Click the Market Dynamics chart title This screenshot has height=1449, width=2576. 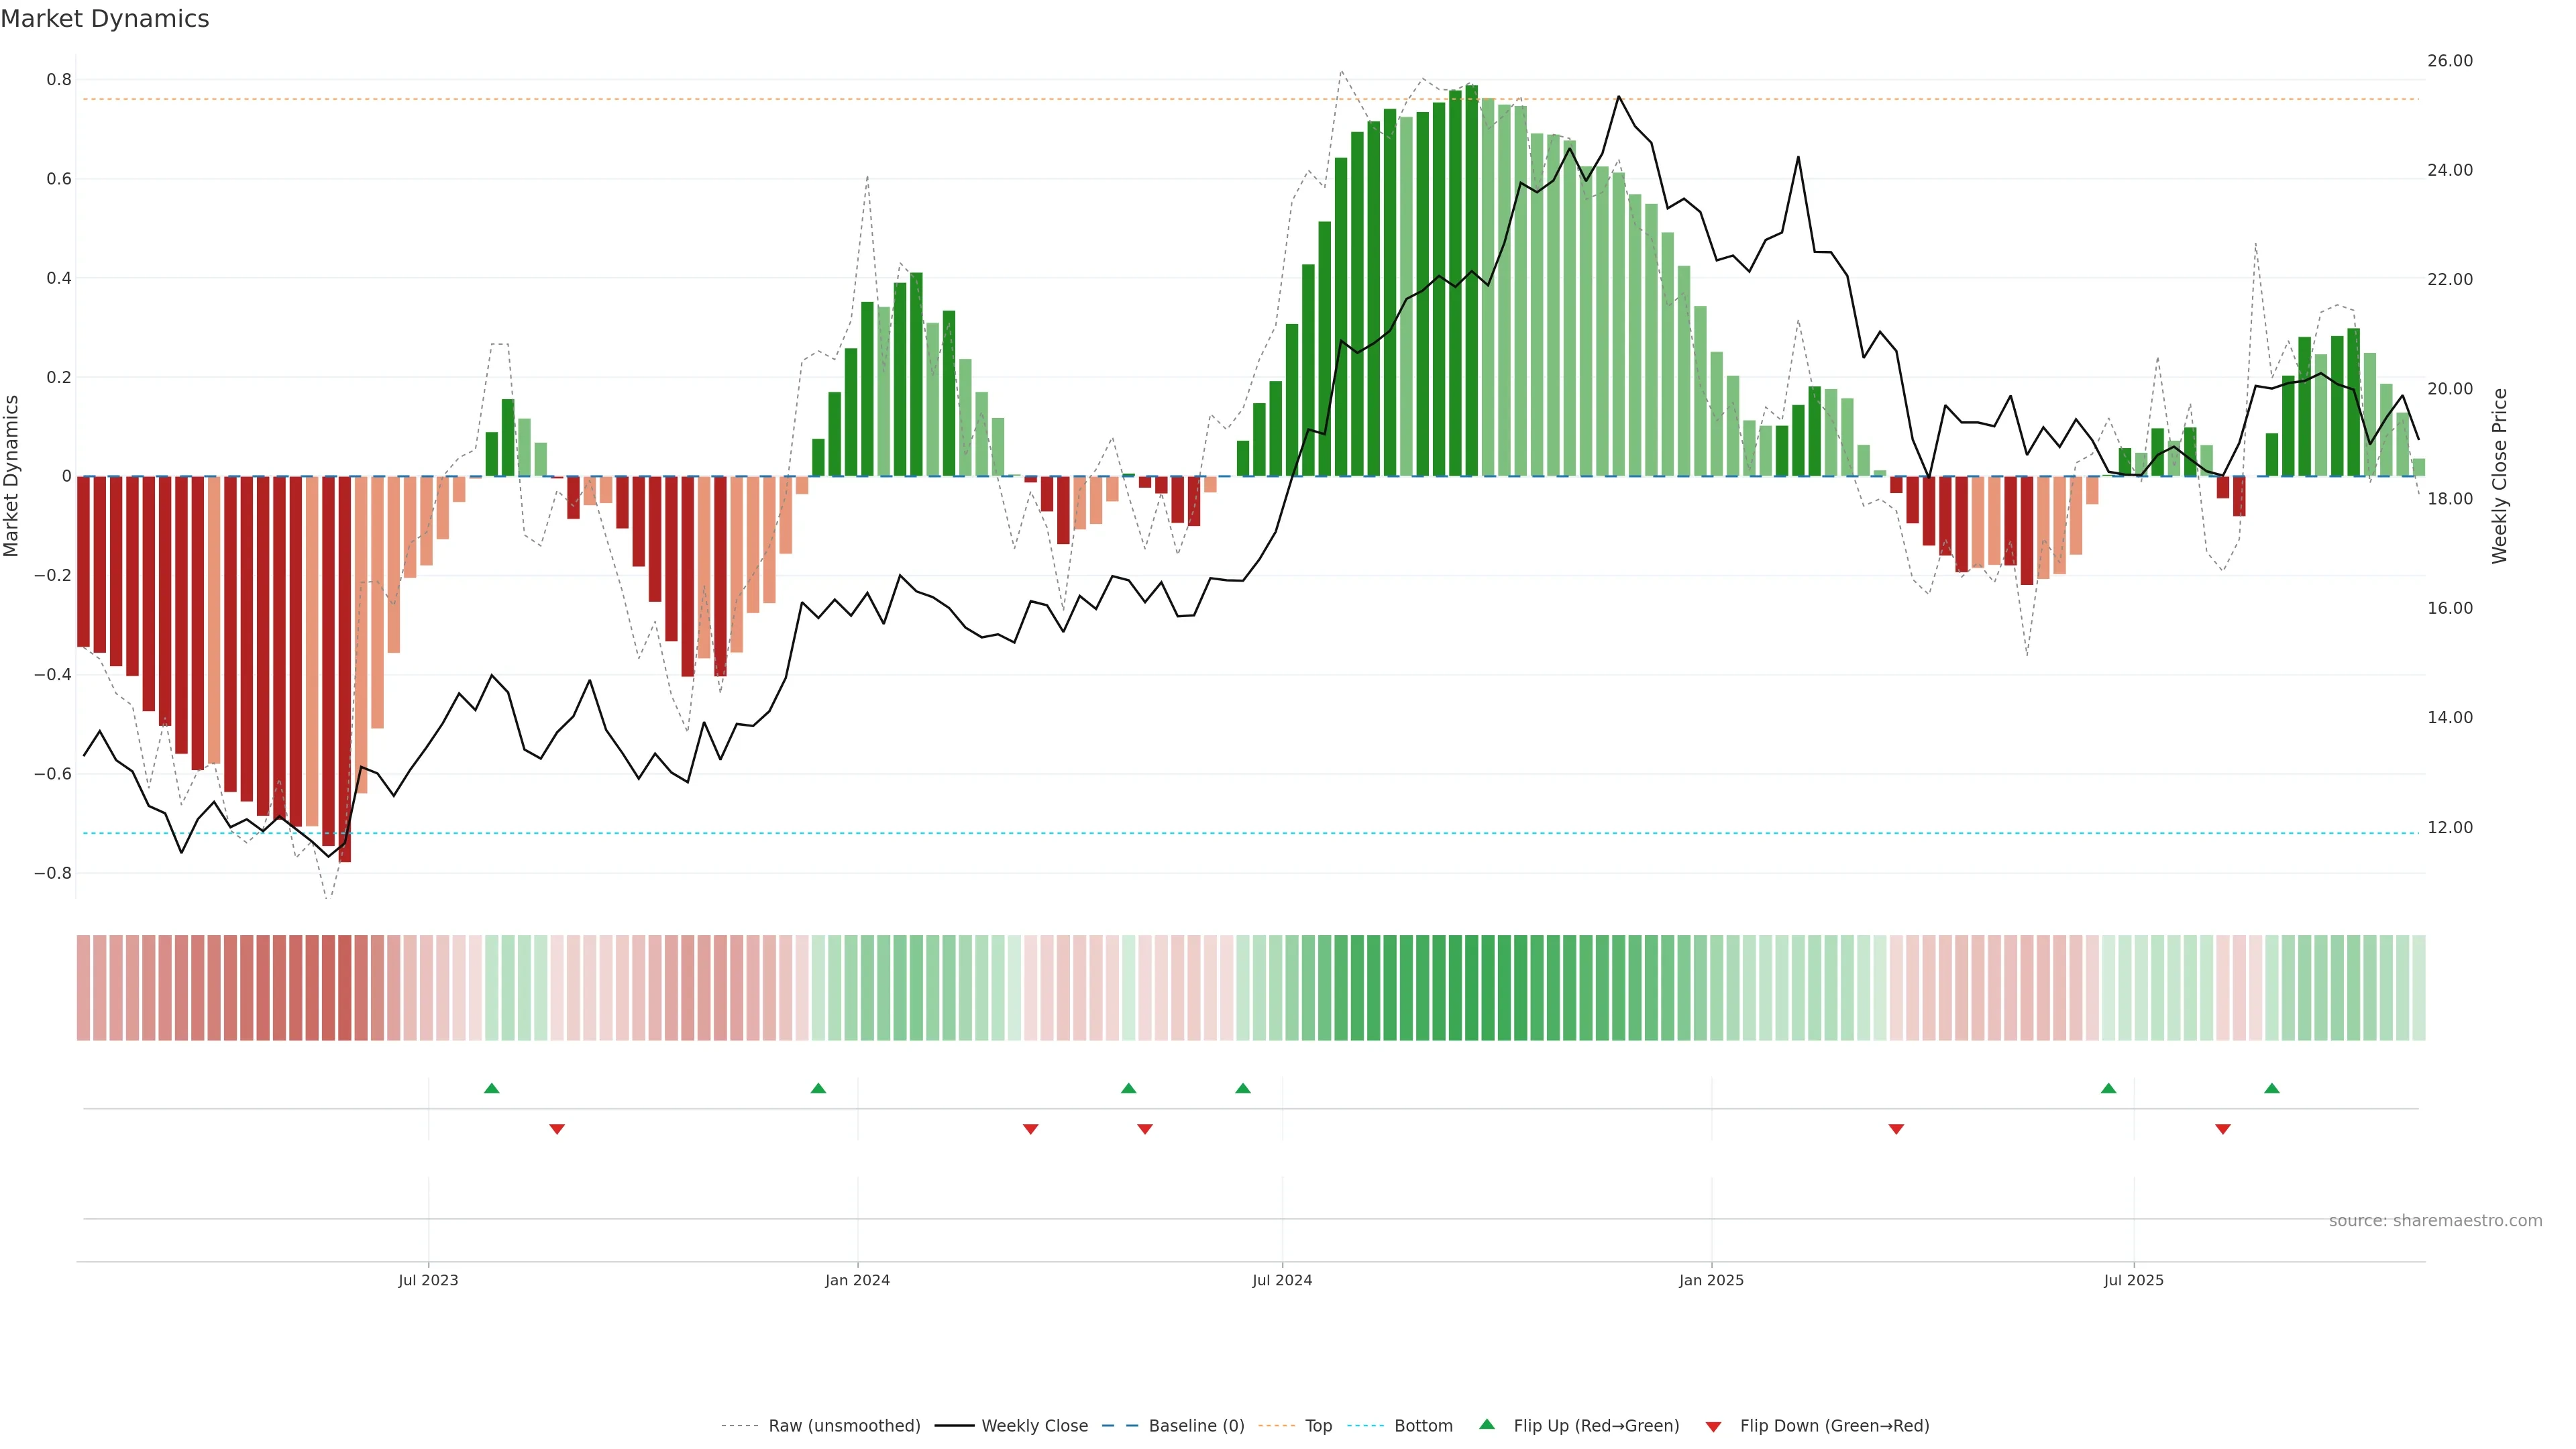click(105, 19)
